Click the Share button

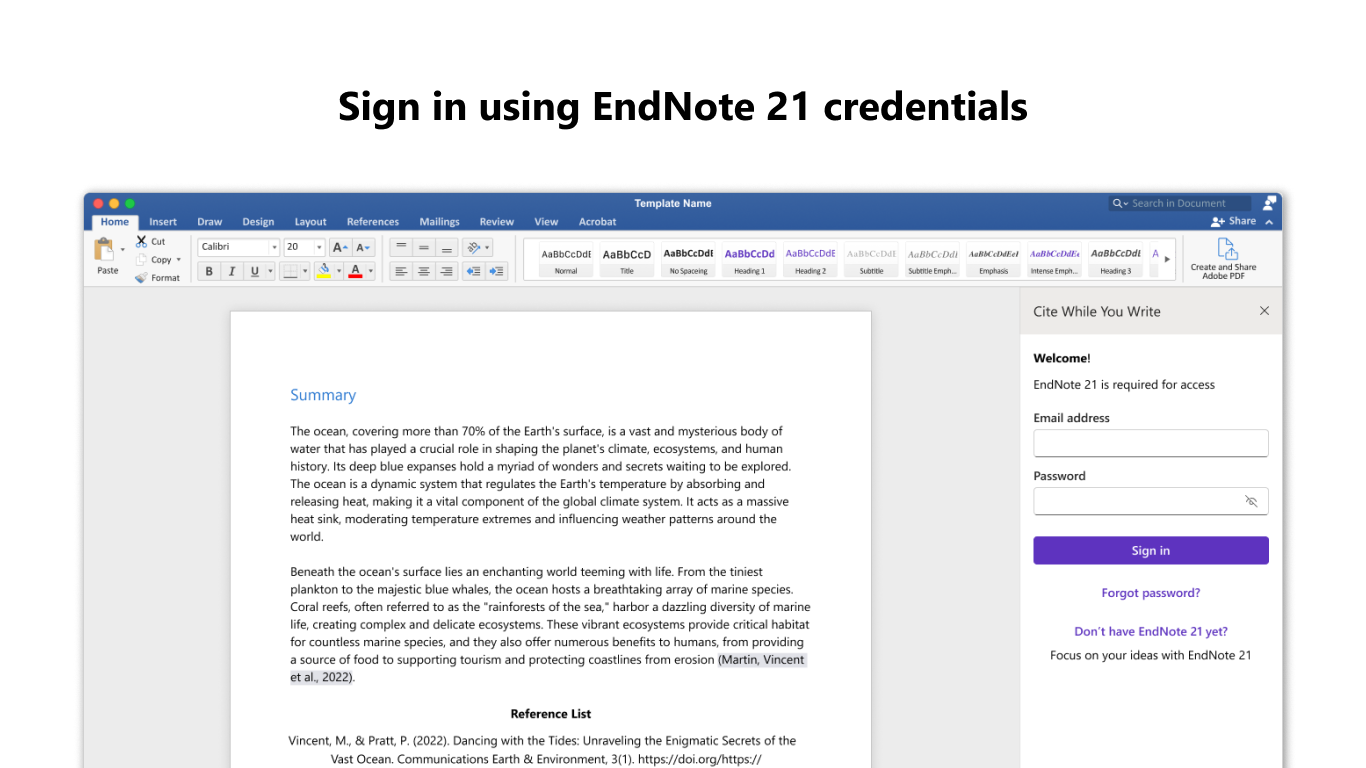pos(1233,221)
